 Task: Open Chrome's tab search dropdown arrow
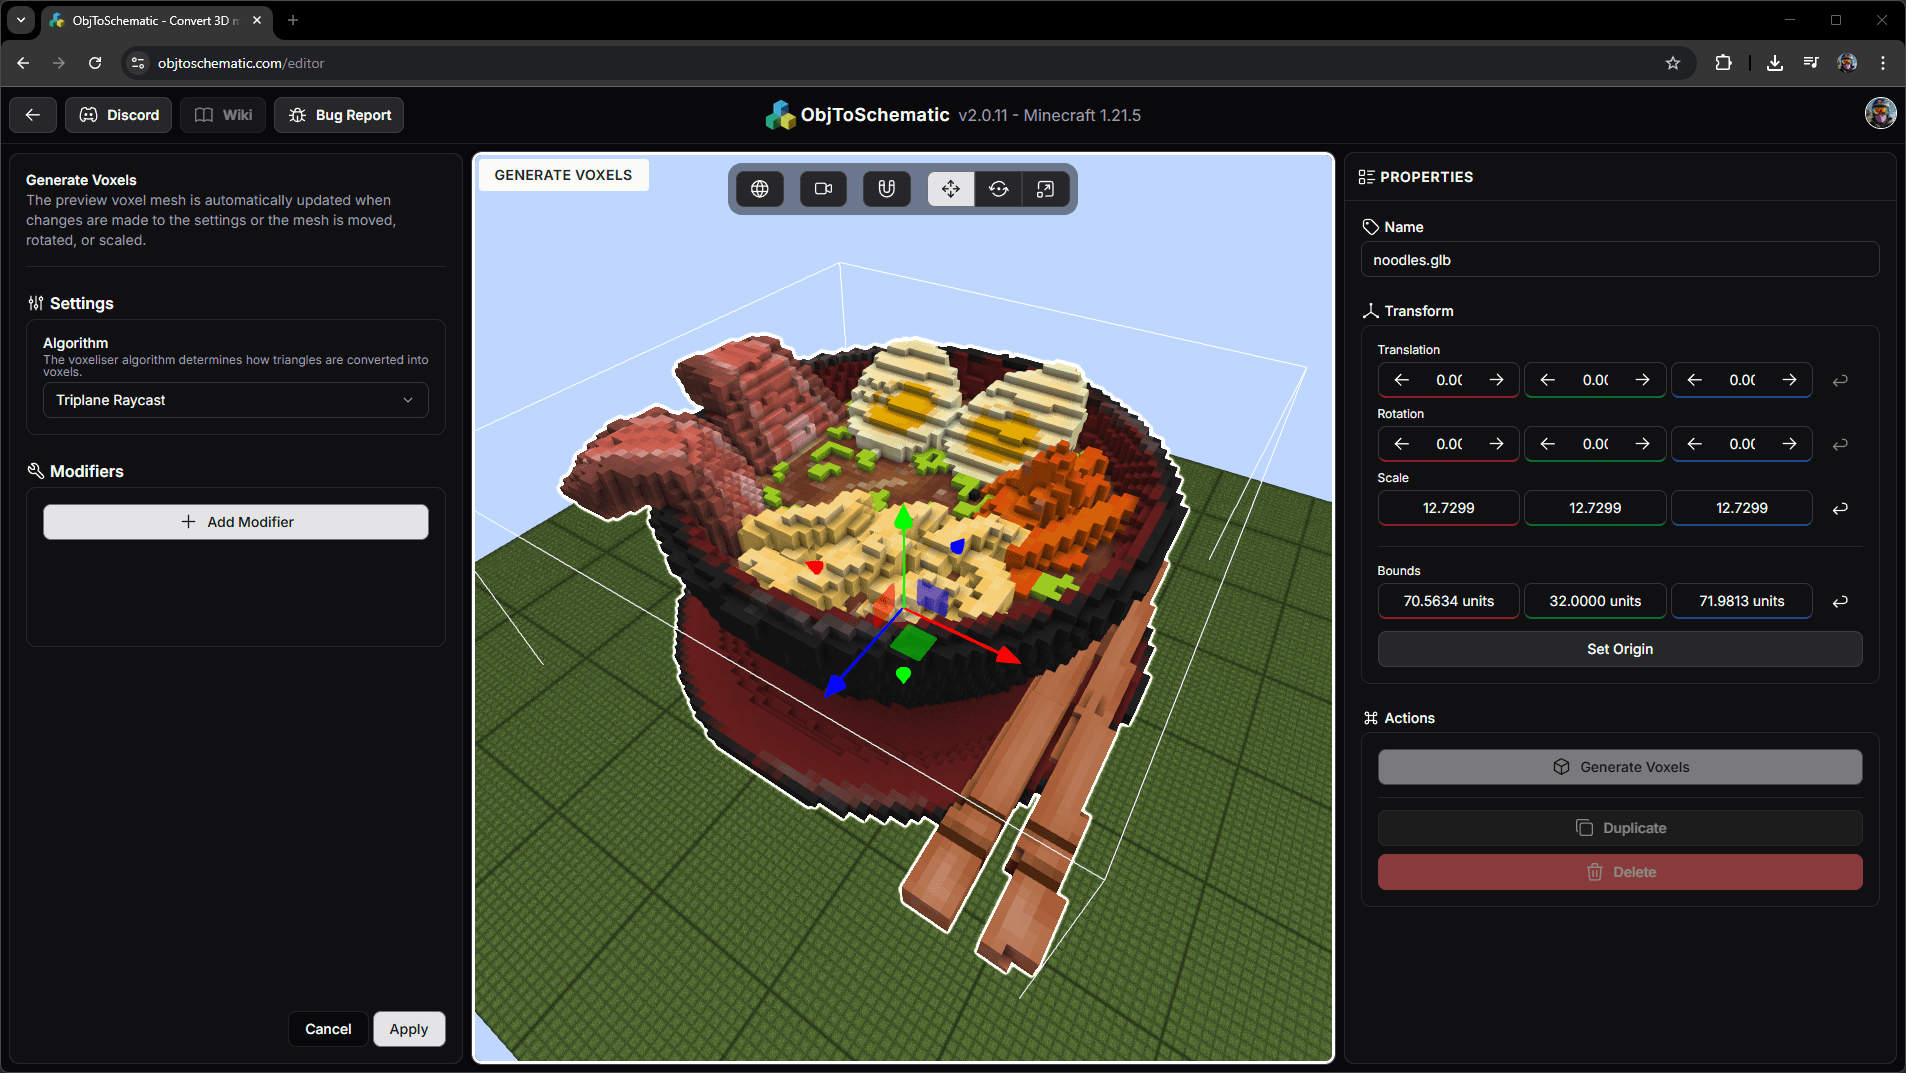click(21, 20)
